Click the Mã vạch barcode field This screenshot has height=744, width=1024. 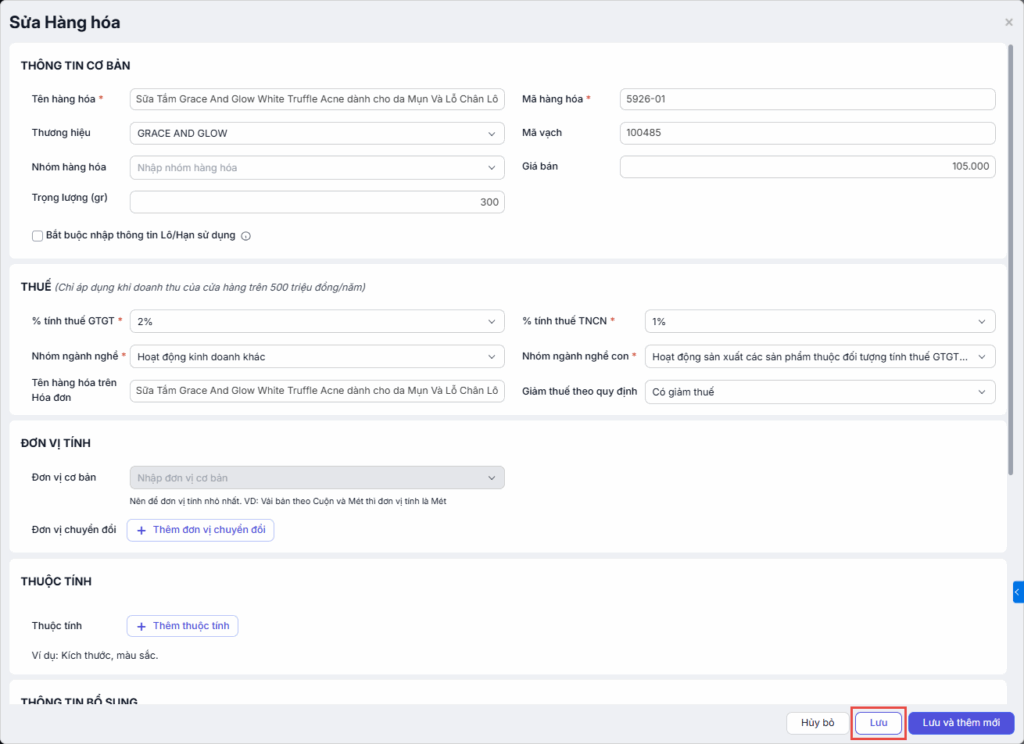(x=807, y=133)
